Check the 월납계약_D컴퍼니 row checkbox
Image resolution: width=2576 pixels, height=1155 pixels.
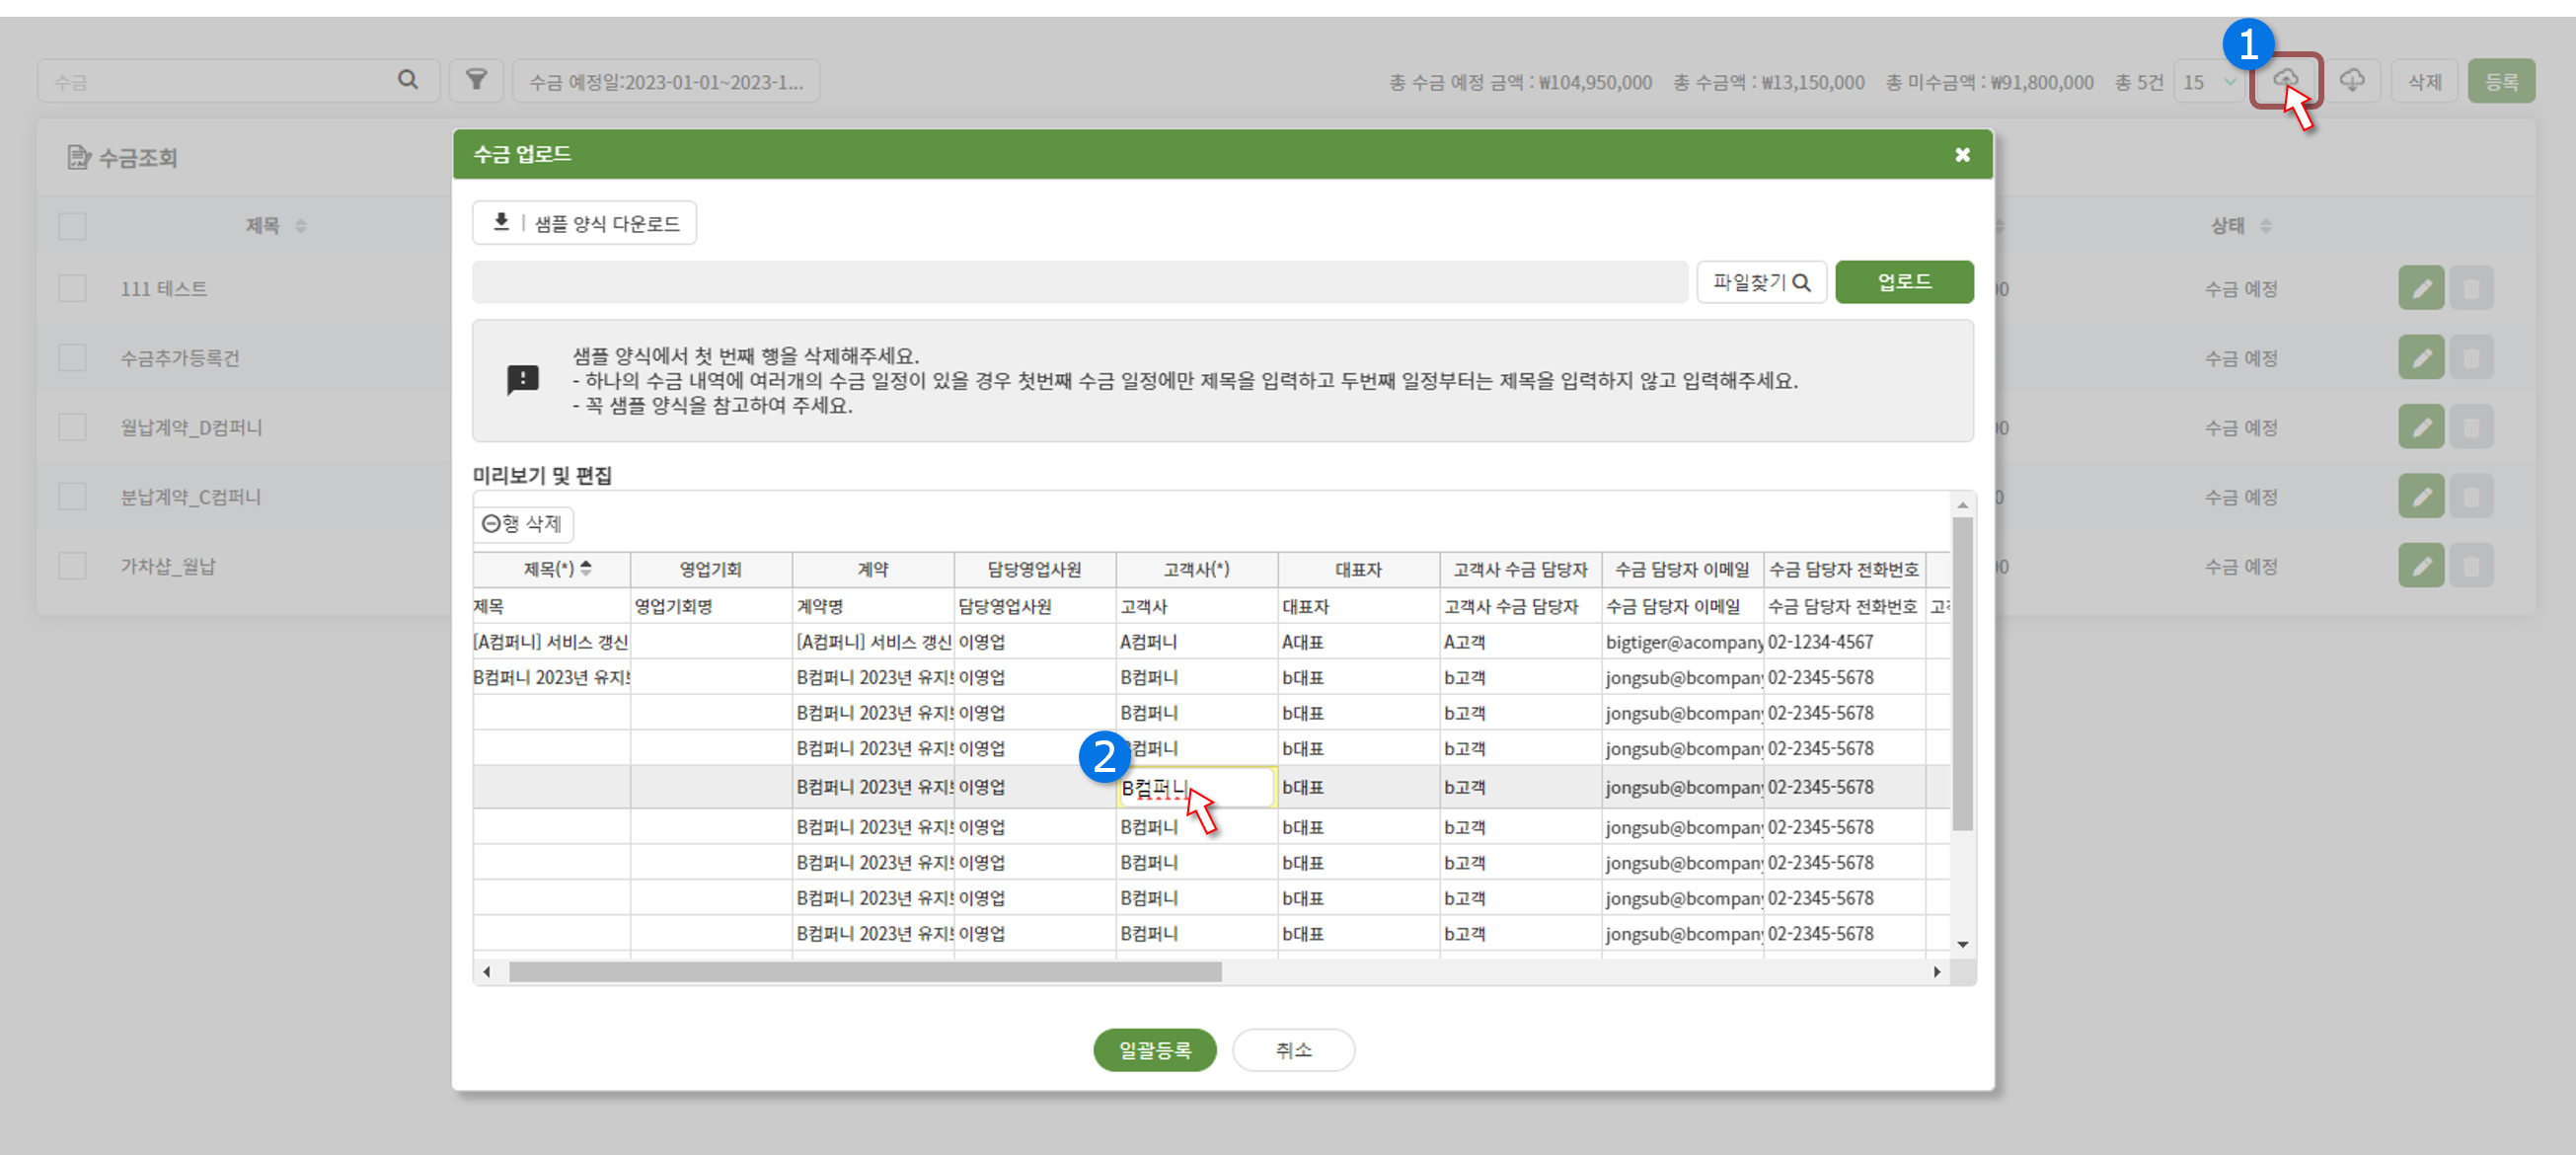(72, 427)
